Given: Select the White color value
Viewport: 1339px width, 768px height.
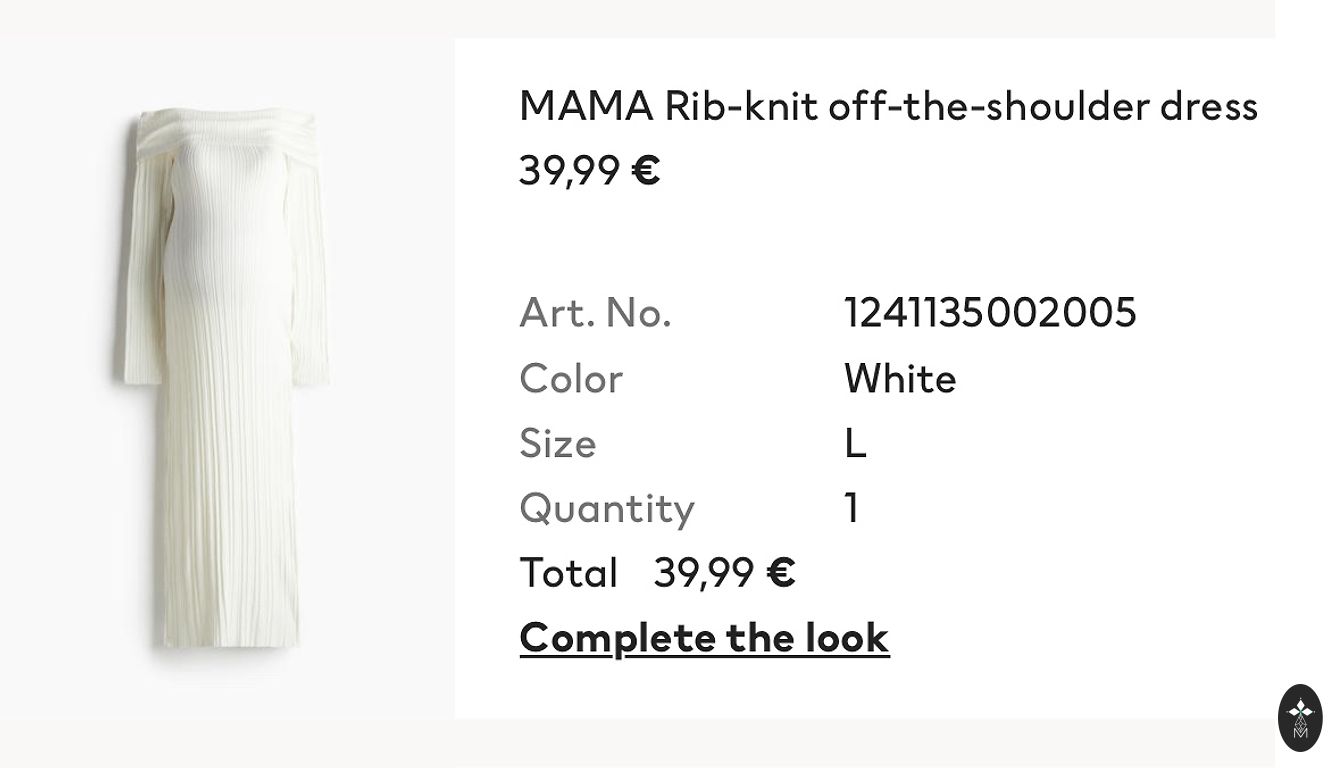Looking at the screenshot, I should pyautogui.click(x=900, y=379).
